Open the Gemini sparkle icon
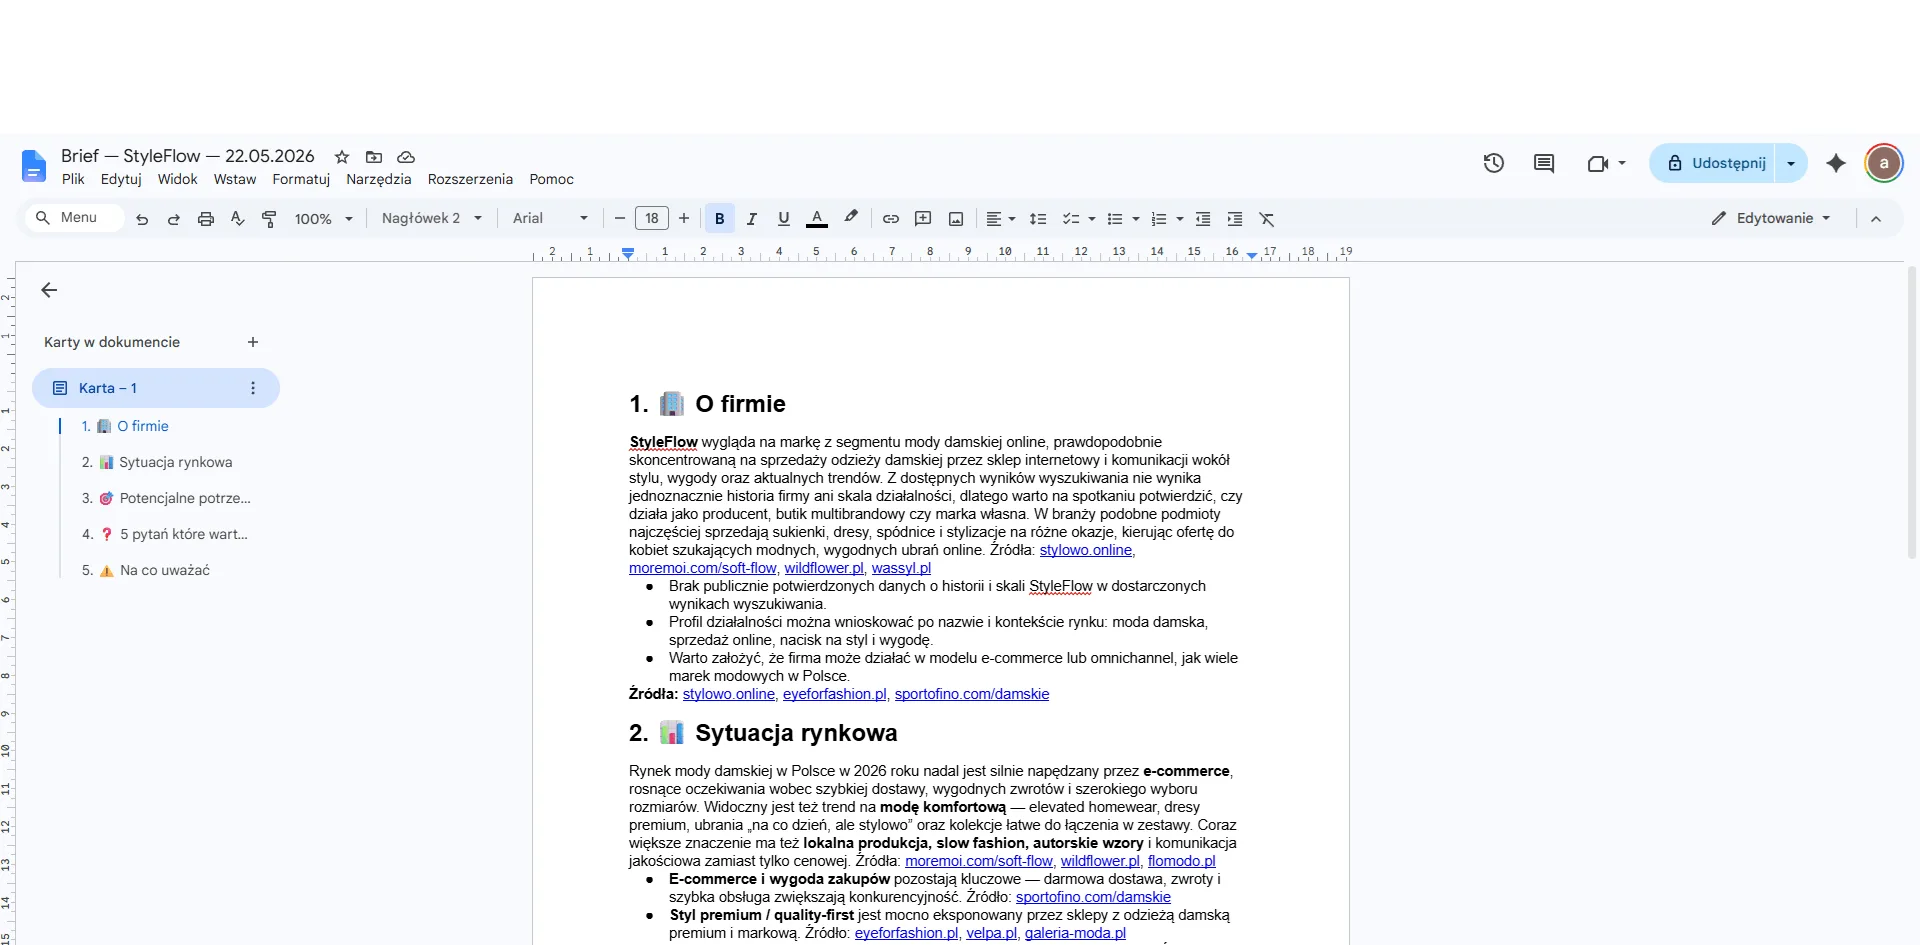This screenshot has width=1920, height=945. [x=1836, y=163]
